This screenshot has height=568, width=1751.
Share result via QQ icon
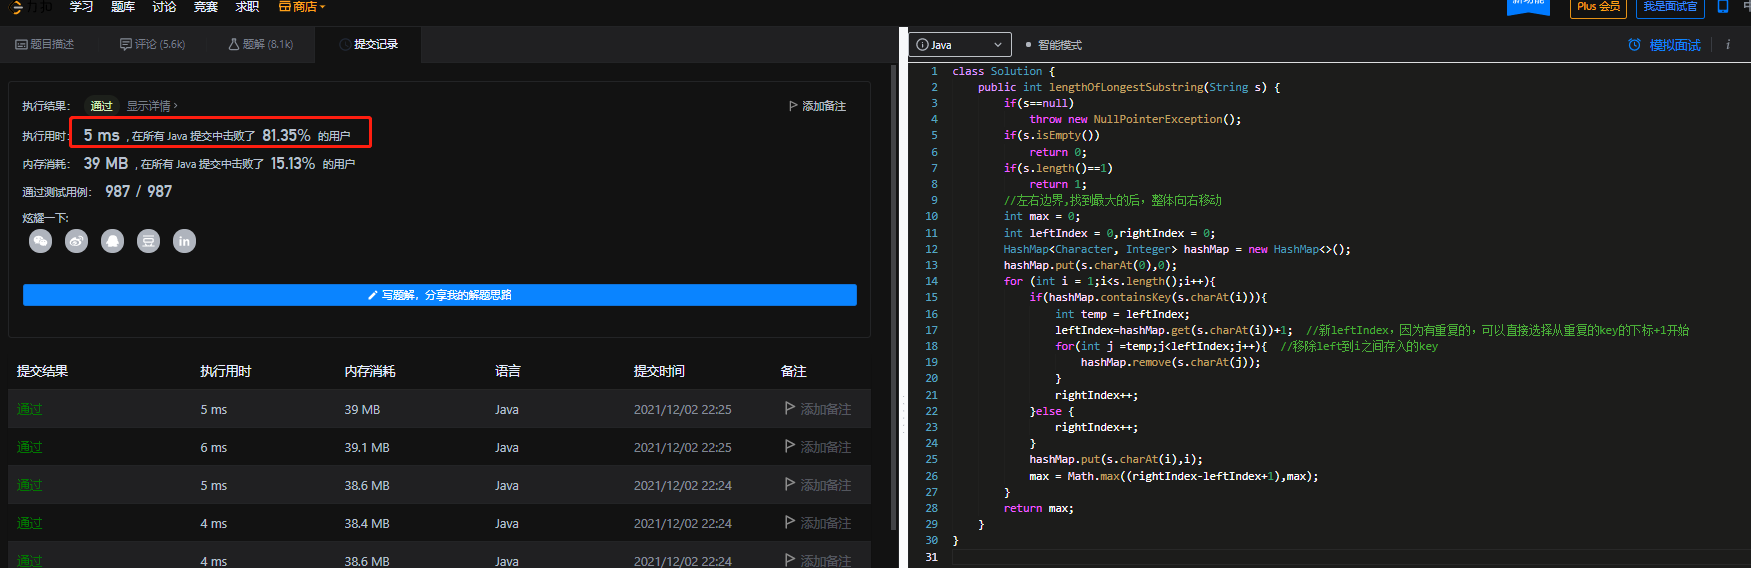tap(112, 241)
